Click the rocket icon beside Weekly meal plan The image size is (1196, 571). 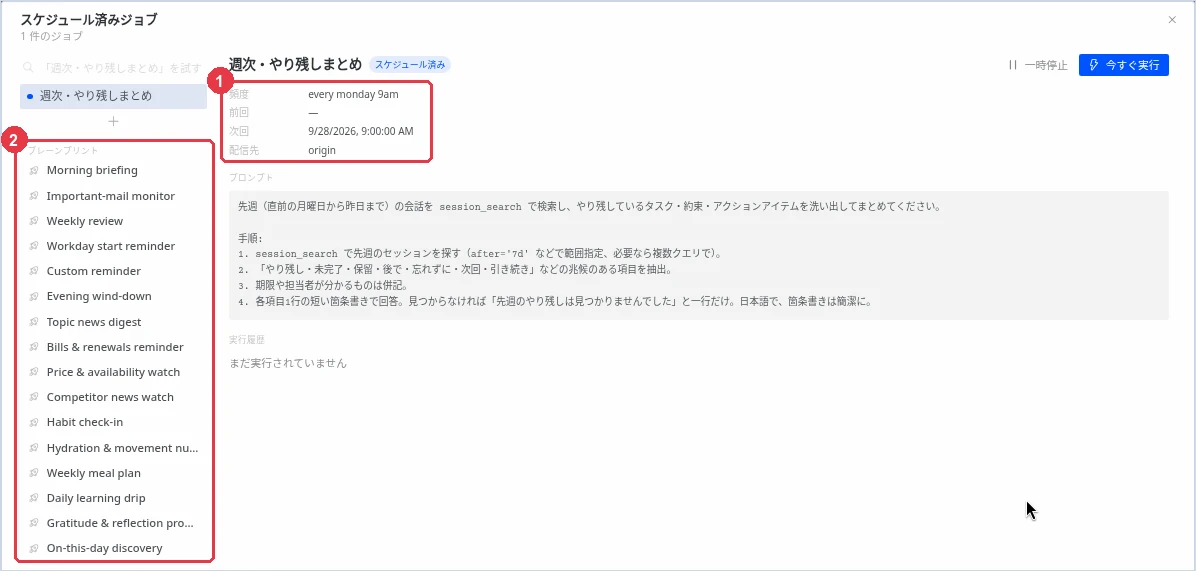click(x=34, y=473)
